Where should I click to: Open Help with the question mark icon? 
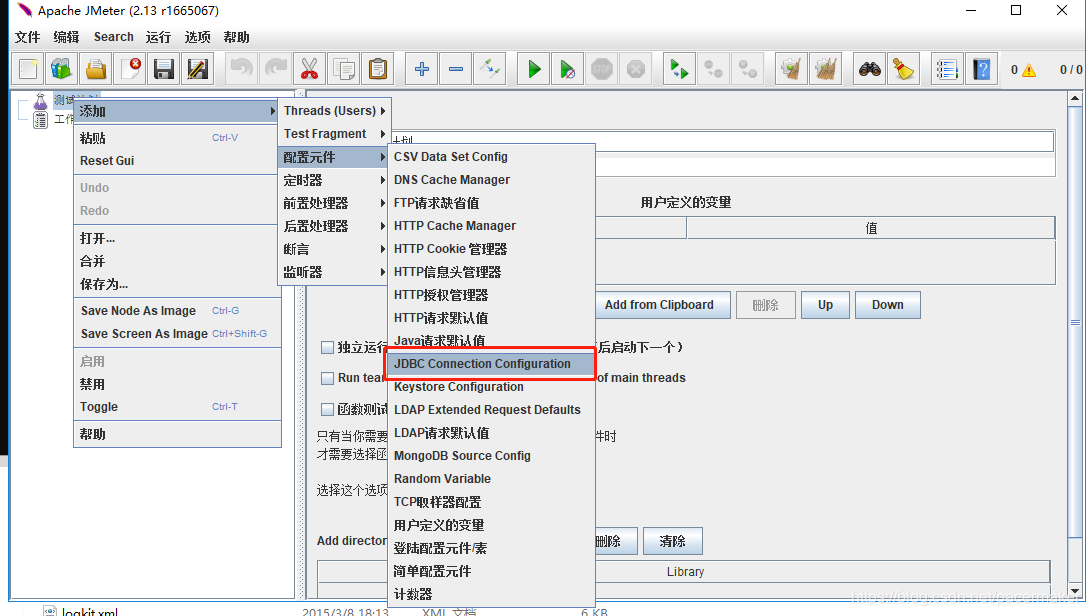point(982,69)
